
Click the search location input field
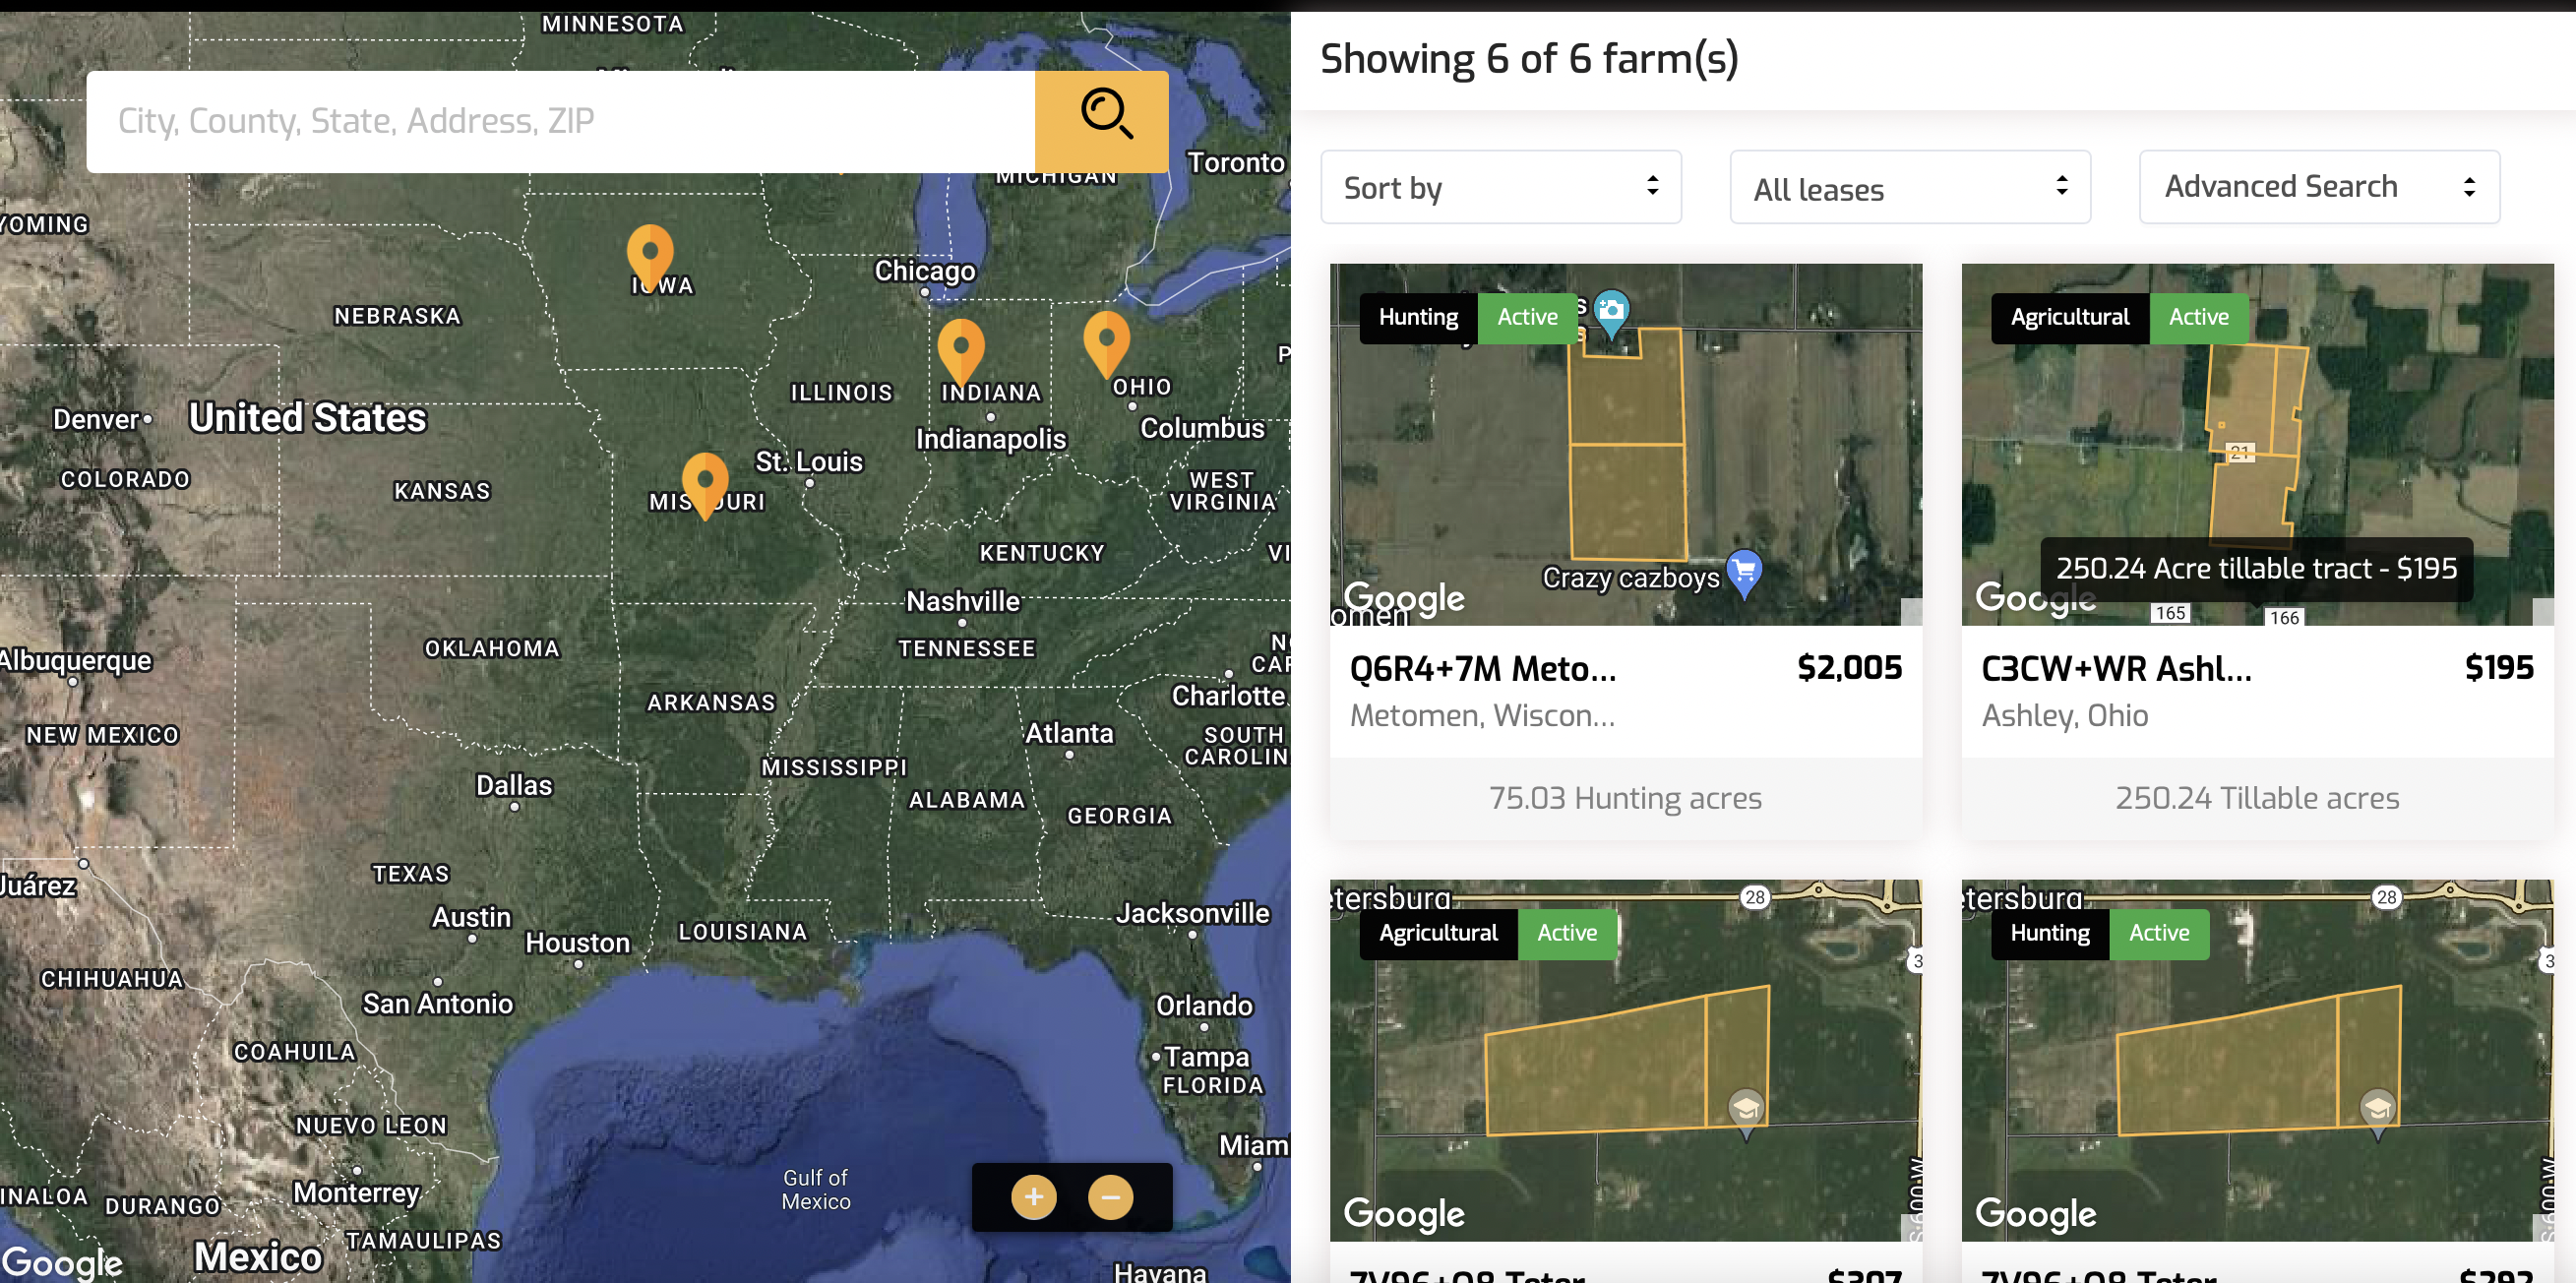click(x=560, y=121)
